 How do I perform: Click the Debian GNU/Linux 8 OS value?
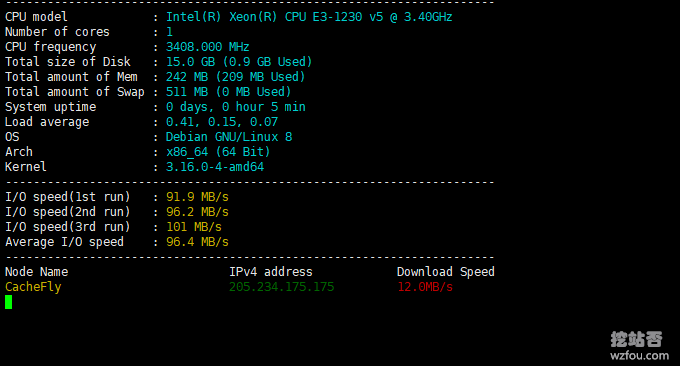pyautogui.click(x=229, y=137)
